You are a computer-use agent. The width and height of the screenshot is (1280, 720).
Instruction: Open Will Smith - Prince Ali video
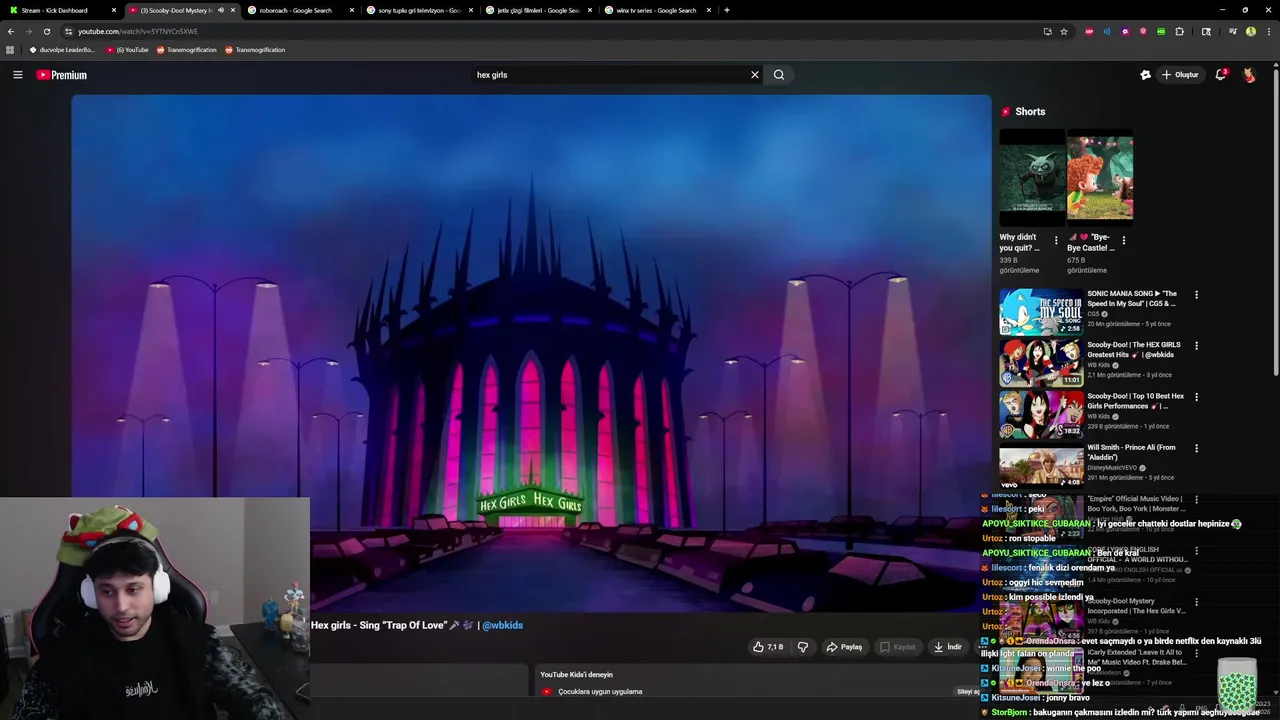(1132, 452)
